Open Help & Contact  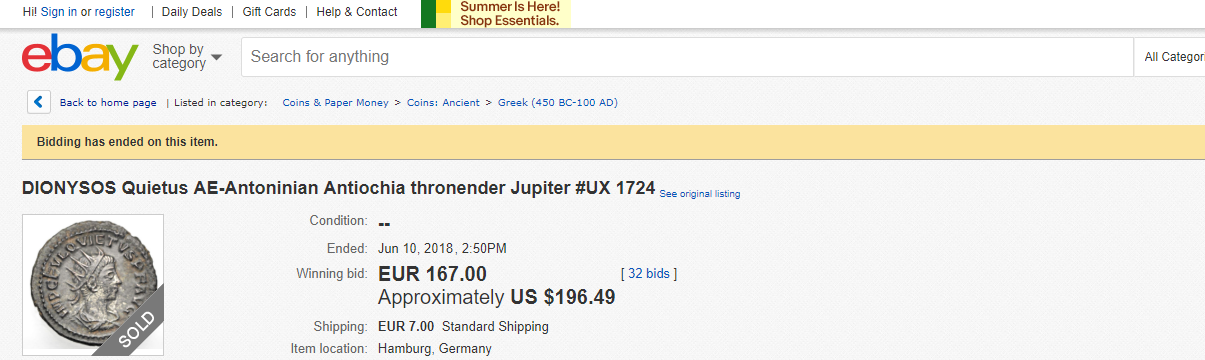pos(356,12)
